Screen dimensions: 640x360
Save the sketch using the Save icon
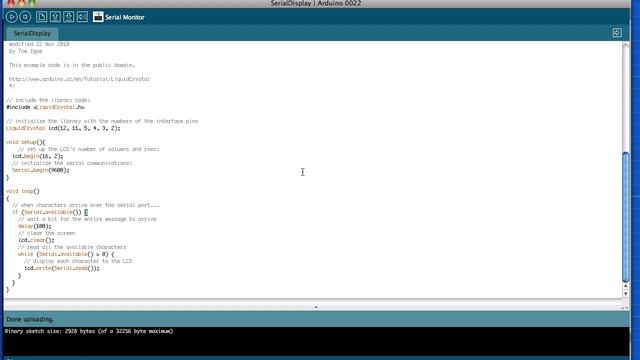[69, 17]
